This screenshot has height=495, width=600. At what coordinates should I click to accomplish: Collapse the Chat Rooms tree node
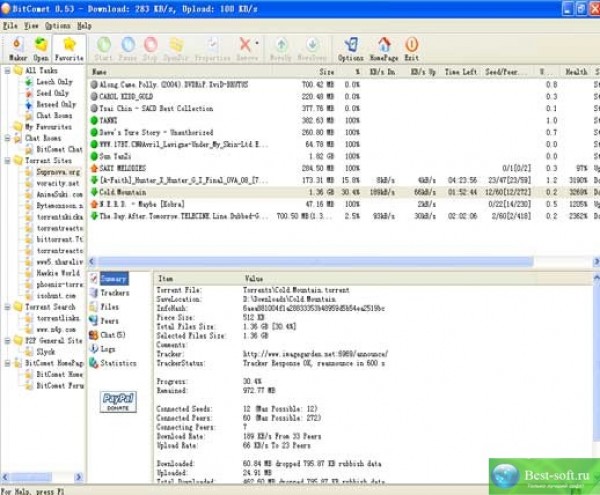tap(7, 138)
